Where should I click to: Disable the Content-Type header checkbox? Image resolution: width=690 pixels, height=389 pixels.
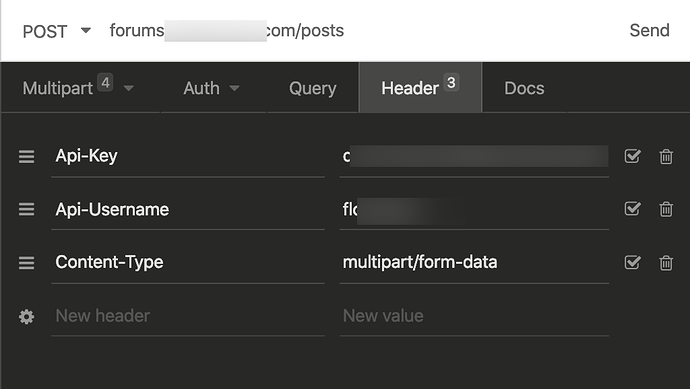tap(632, 262)
